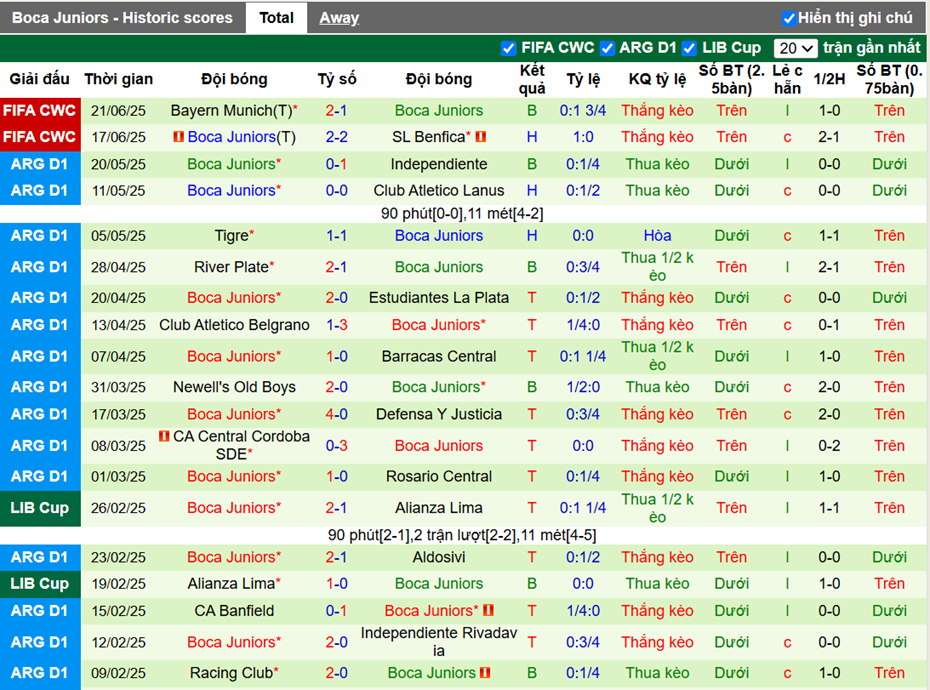Click the KQ tỷ lệ column header
This screenshot has width=930, height=690.
click(657, 79)
